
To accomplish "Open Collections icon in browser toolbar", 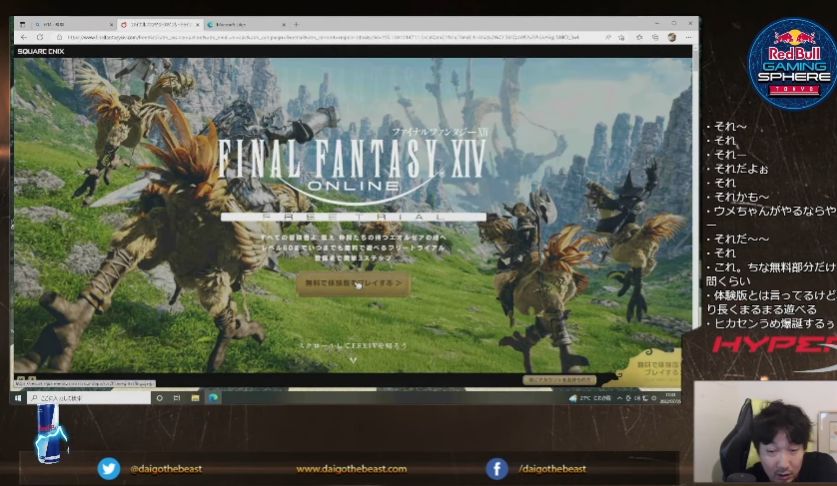I will (x=656, y=37).
